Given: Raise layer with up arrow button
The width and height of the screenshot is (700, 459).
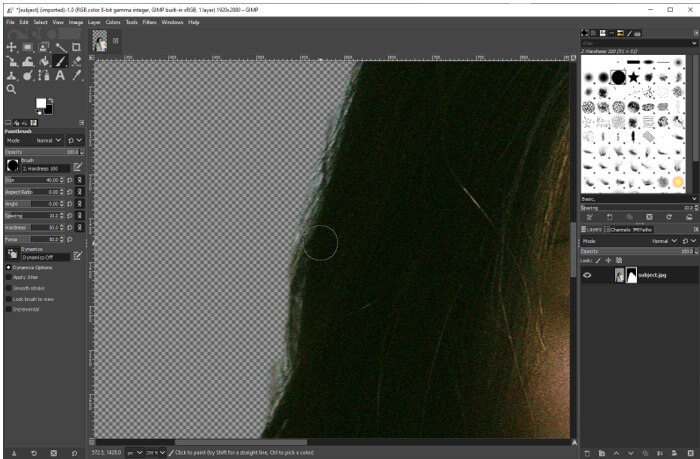Looking at the screenshot, I should 616,453.
